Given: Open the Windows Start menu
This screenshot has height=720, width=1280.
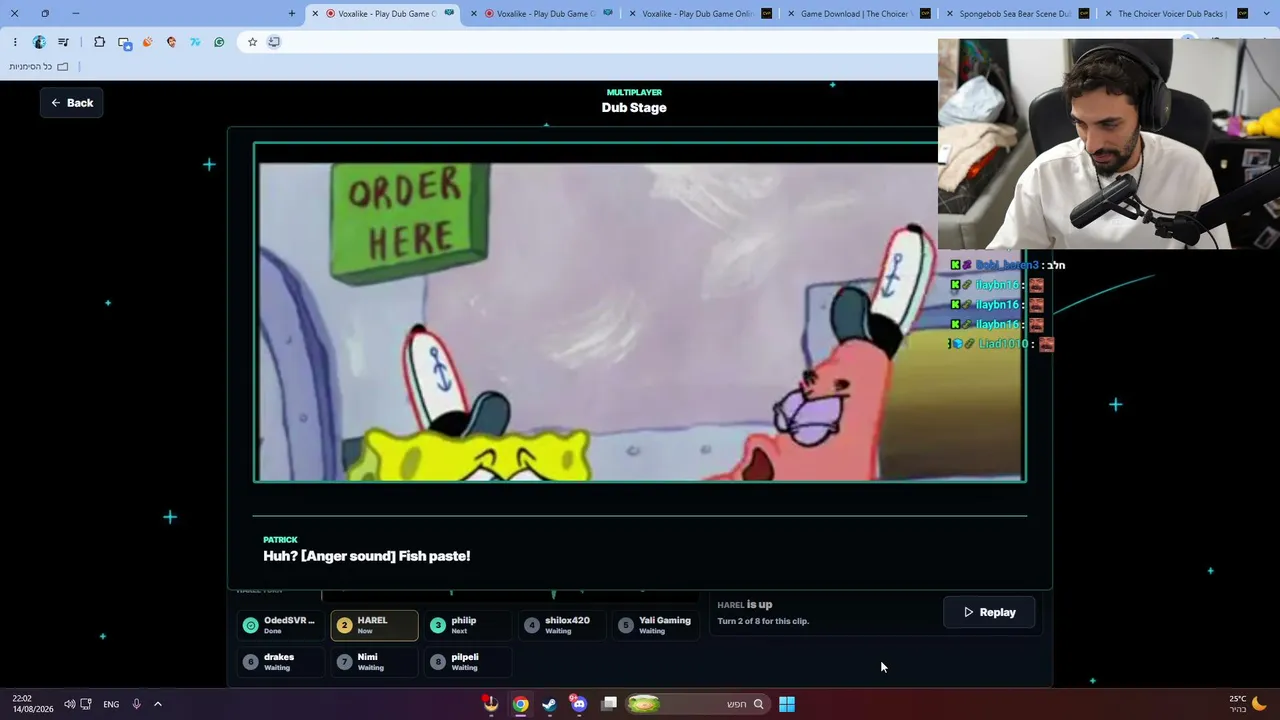Looking at the screenshot, I should tap(787, 704).
